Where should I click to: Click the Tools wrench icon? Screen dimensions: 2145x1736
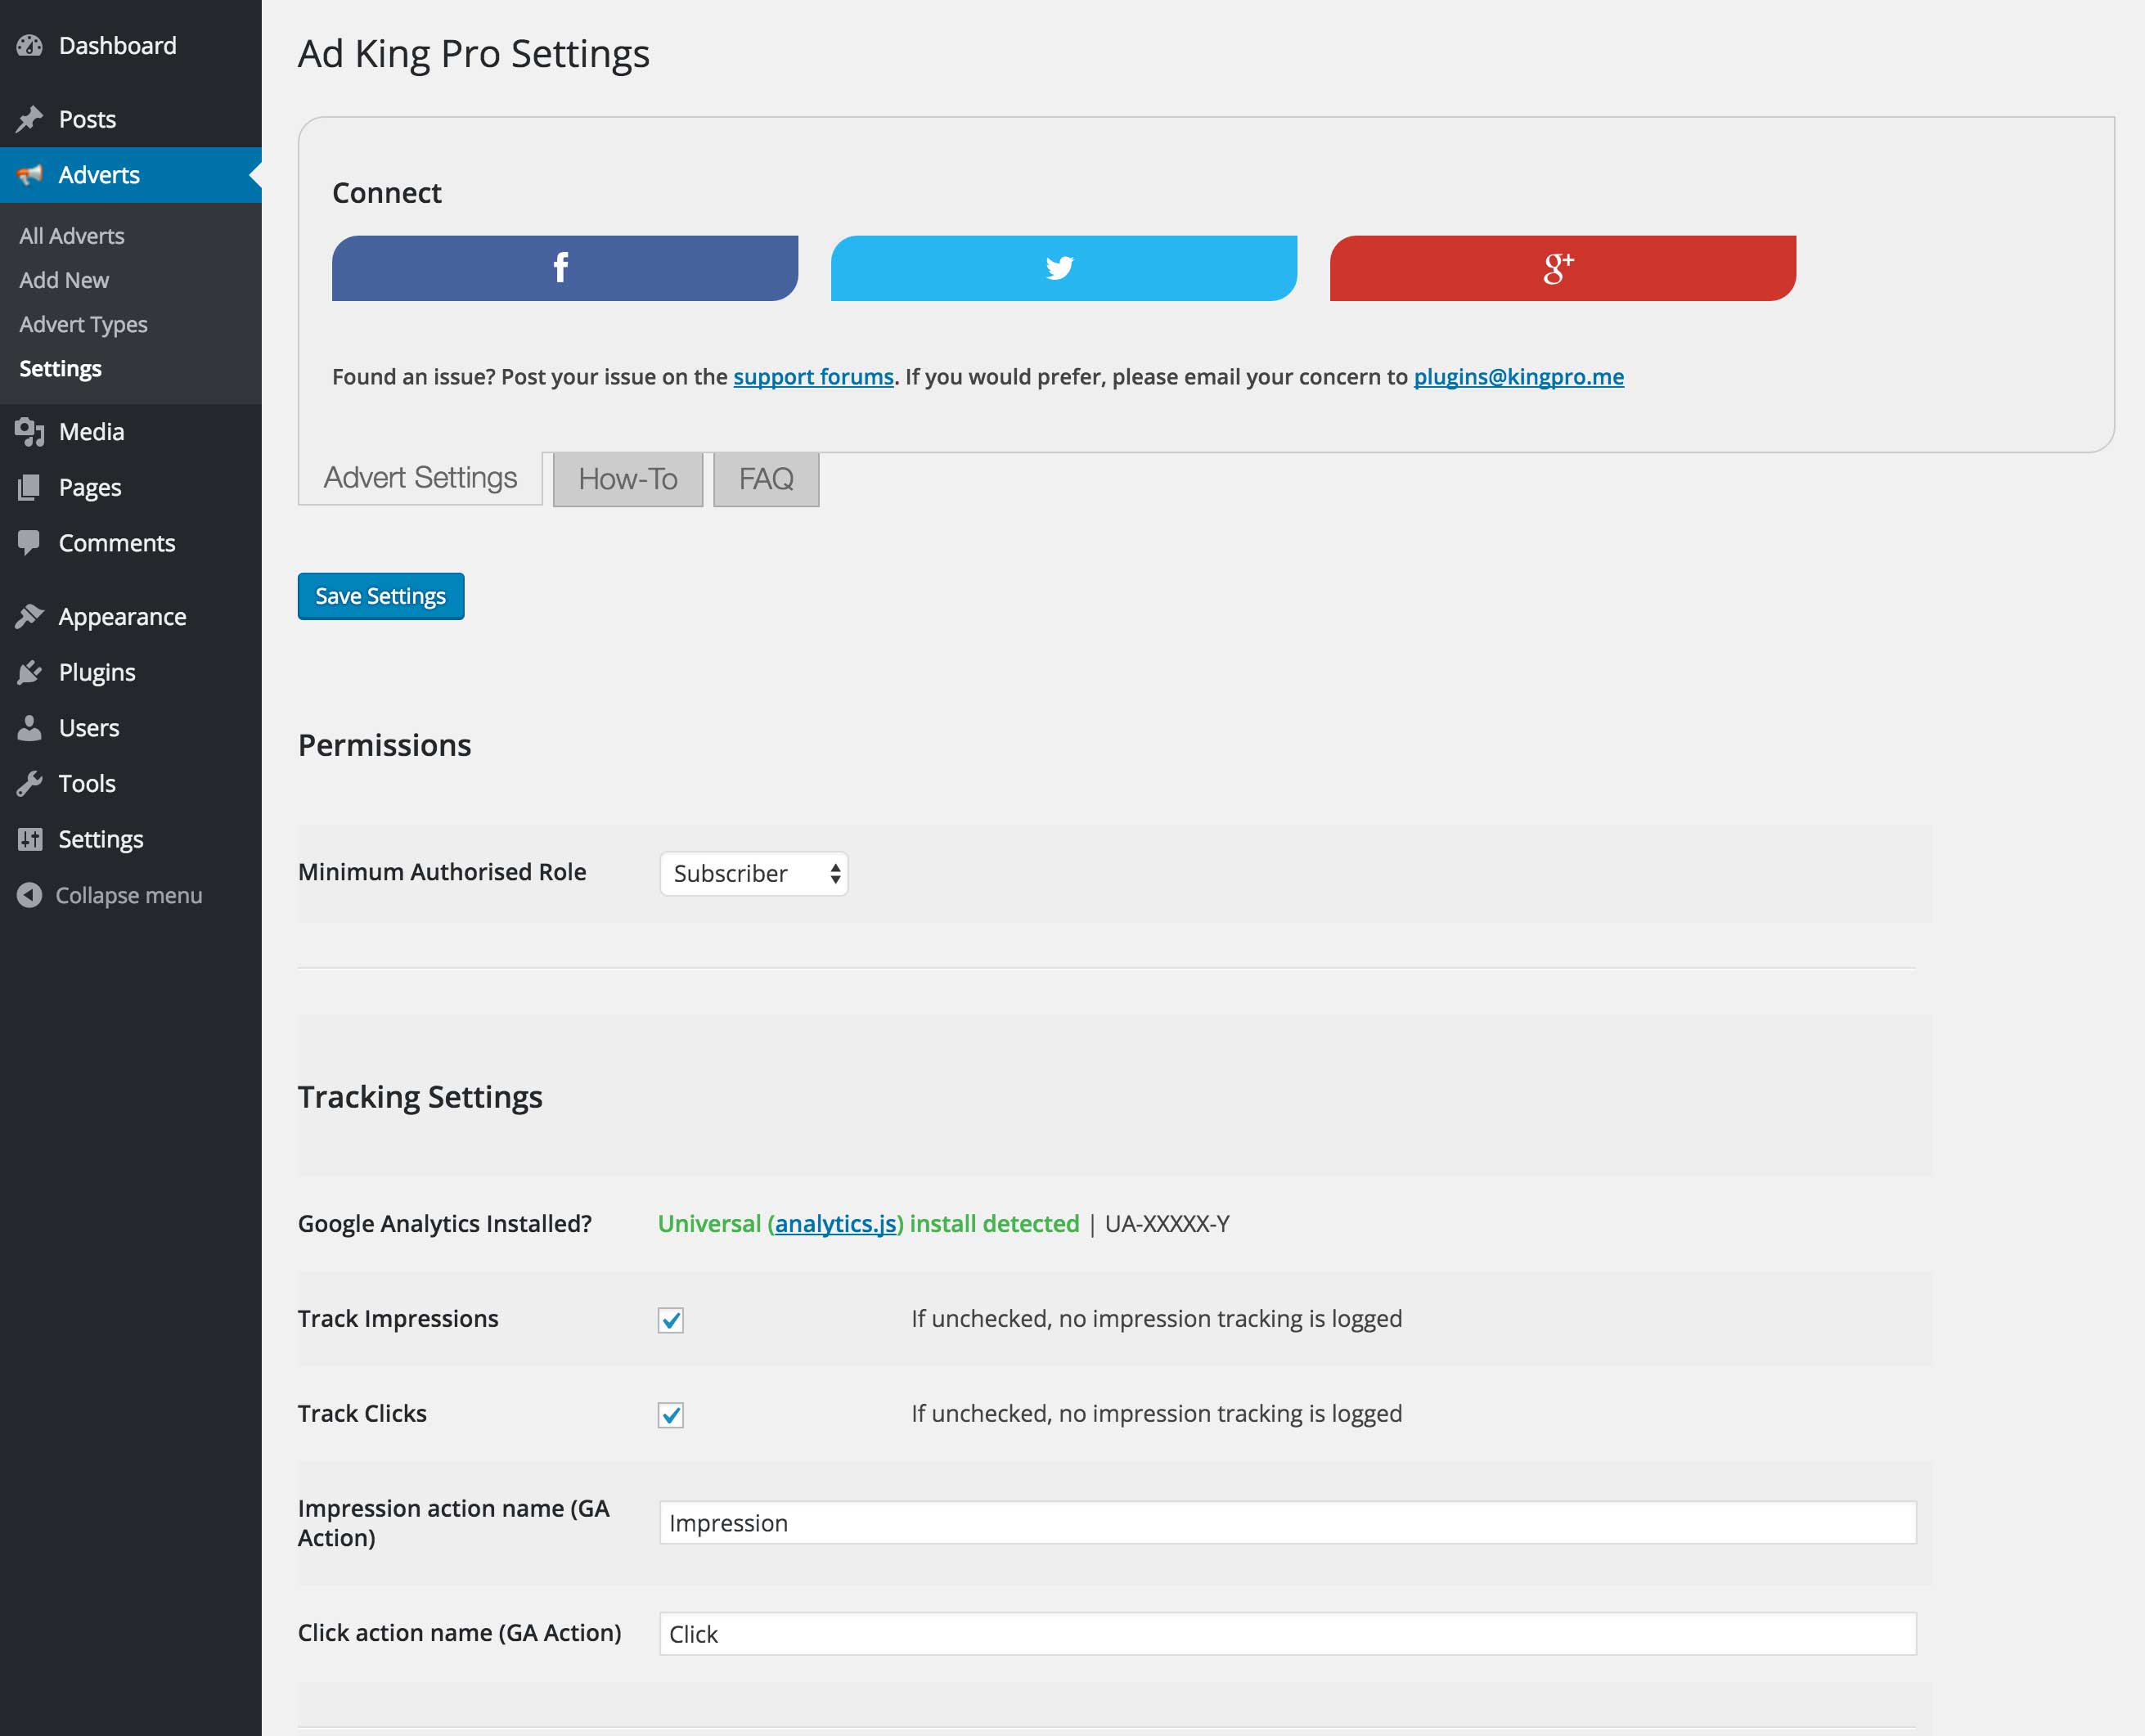pyautogui.click(x=29, y=783)
